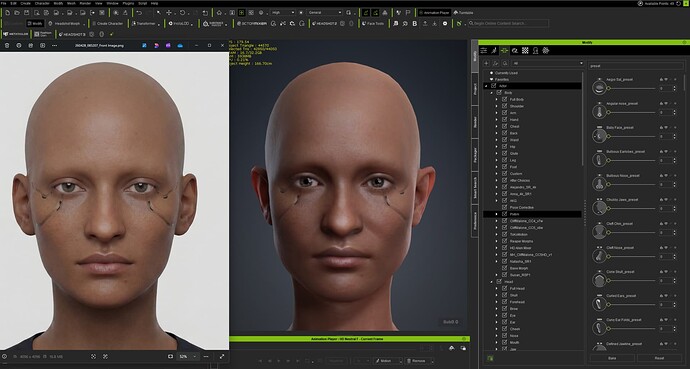The height and width of the screenshot is (369, 690).
Task: Click the Undo arrow icon
Action: point(139,13)
